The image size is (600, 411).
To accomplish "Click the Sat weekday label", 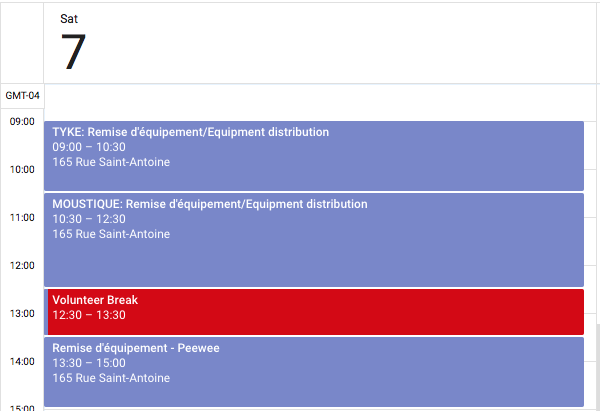I will pos(69,19).
